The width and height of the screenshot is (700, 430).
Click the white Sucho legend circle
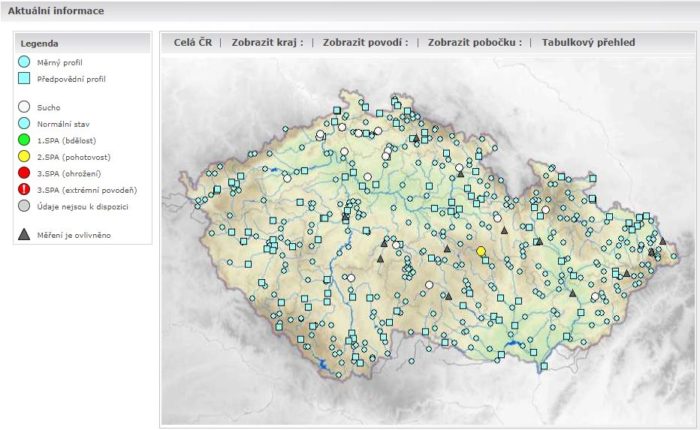[24, 107]
